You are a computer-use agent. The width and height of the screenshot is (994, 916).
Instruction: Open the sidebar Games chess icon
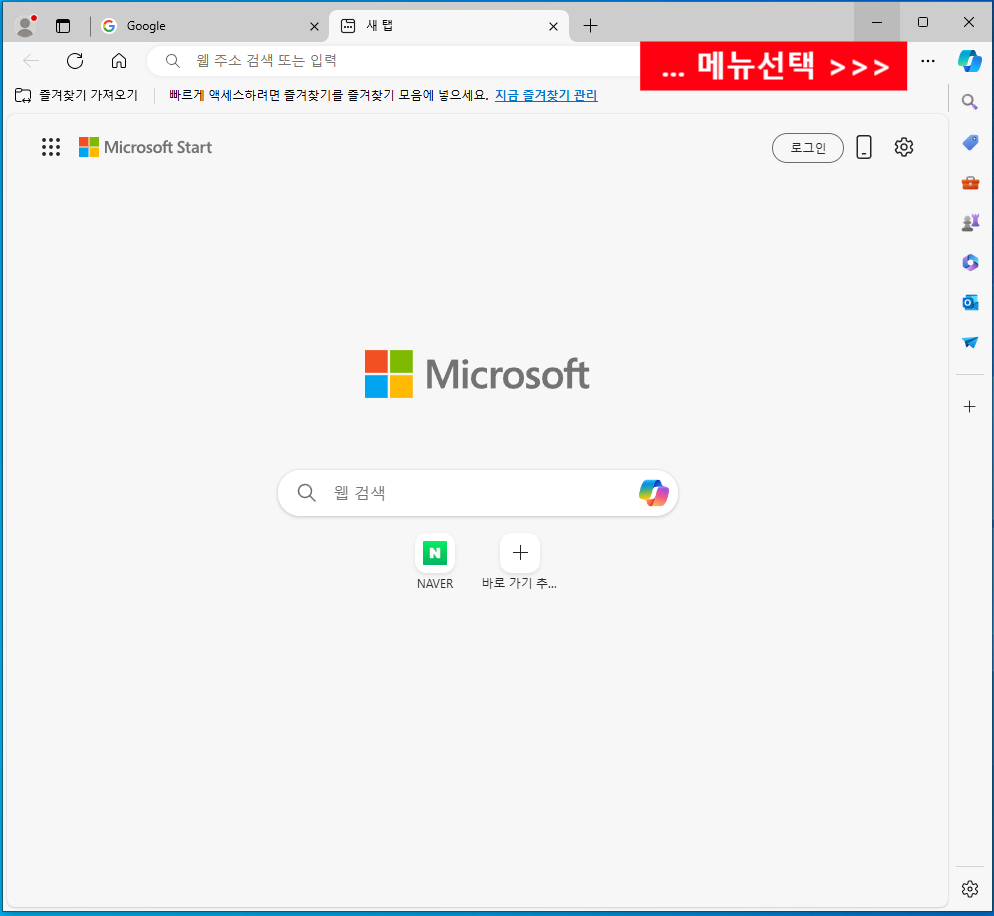pos(969,223)
